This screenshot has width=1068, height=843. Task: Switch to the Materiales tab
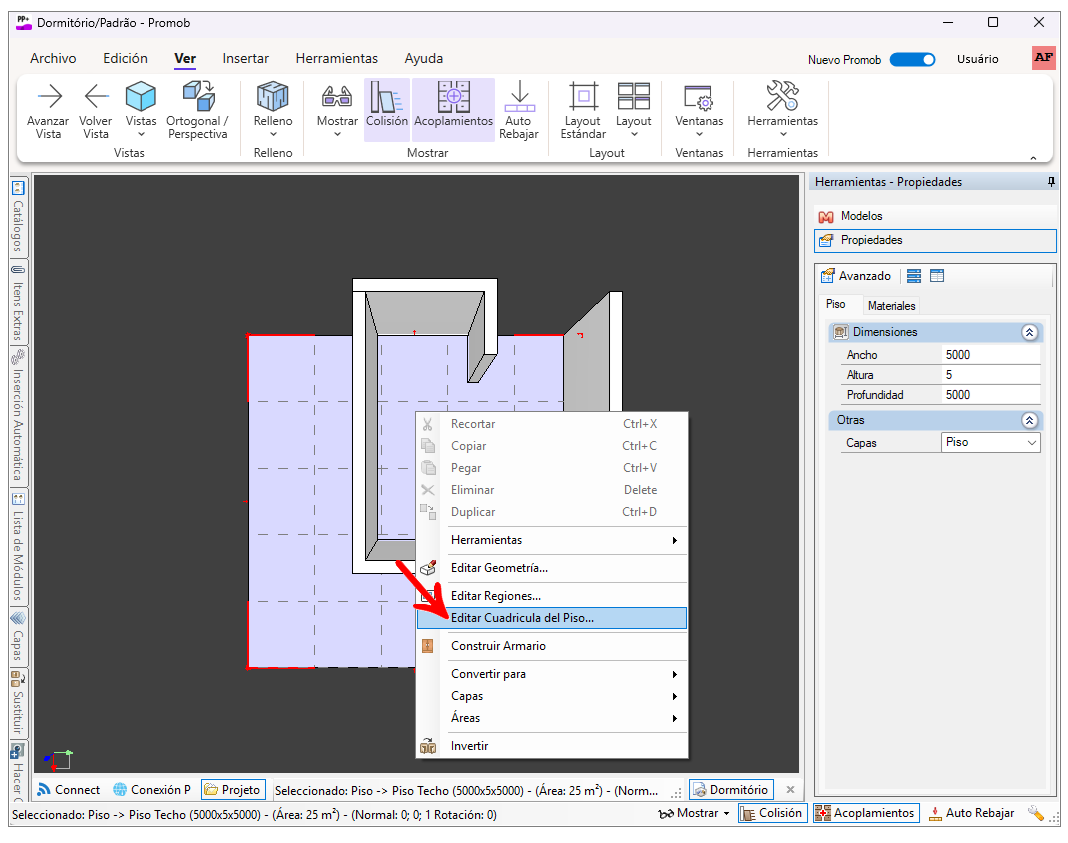(x=891, y=306)
